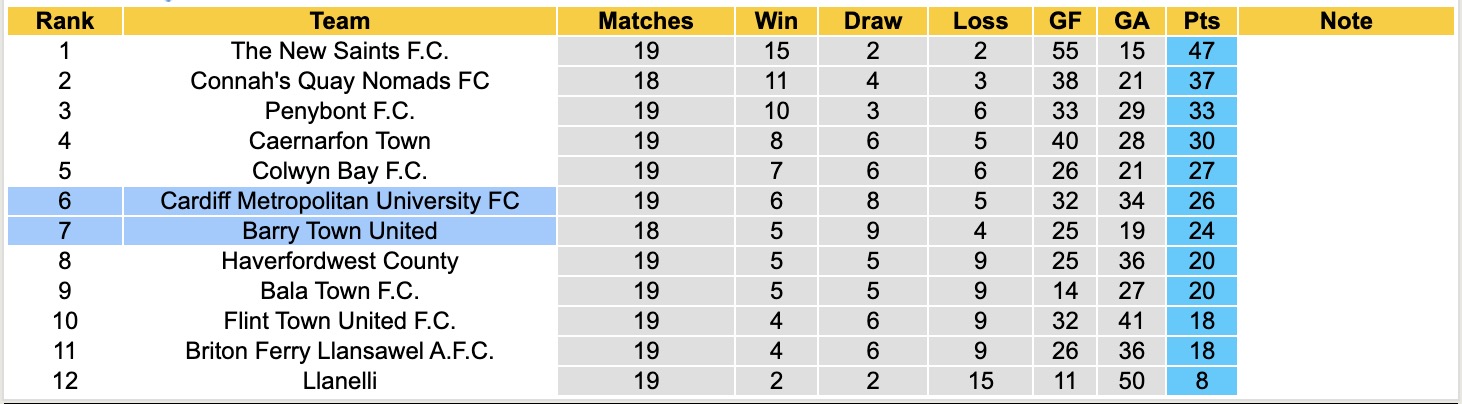
Task: Select Flint Town United F.C.
Action: (x=340, y=321)
